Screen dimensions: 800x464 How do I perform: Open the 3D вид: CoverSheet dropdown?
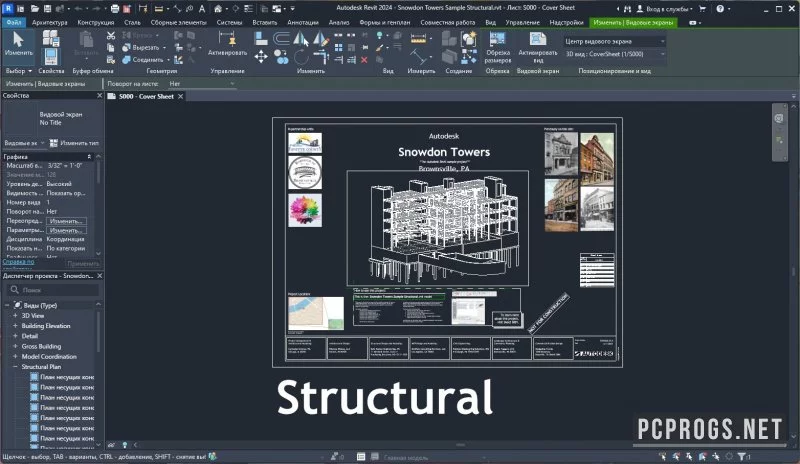[x=614, y=54]
